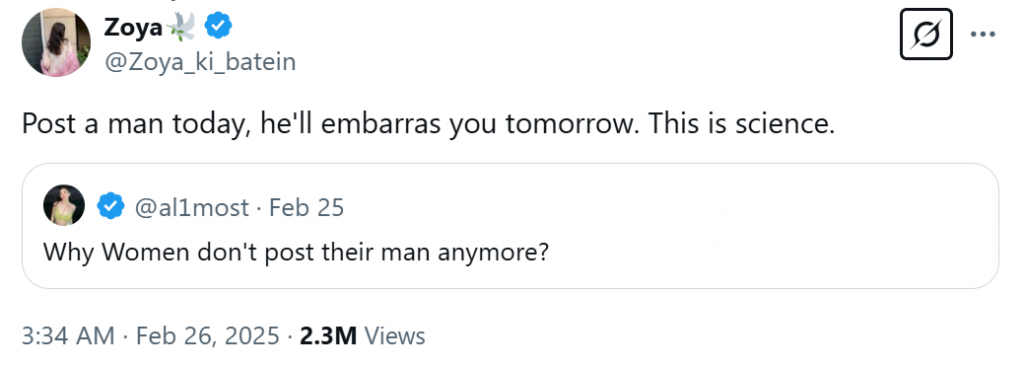This screenshot has width=1024, height=369.
Task: Click the Zoya display name
Action: point(133,27)
